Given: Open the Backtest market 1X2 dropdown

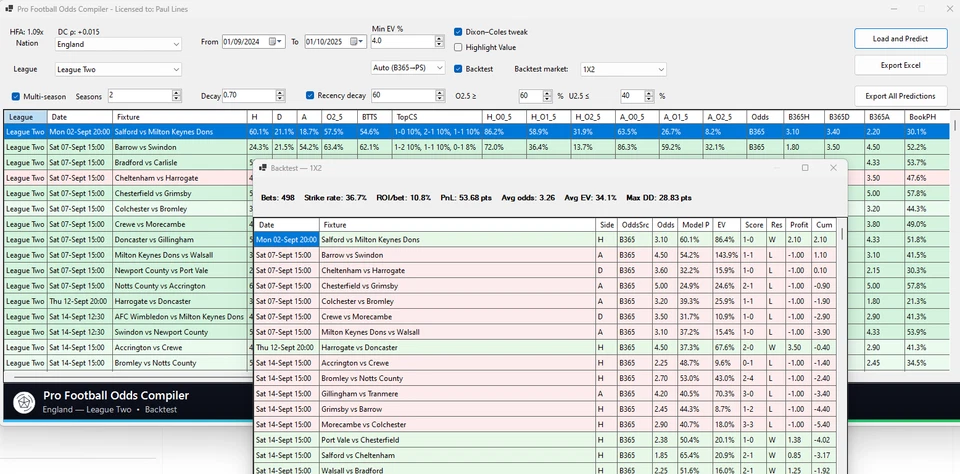Looking at the screenshot, I should tap(623, 70).
